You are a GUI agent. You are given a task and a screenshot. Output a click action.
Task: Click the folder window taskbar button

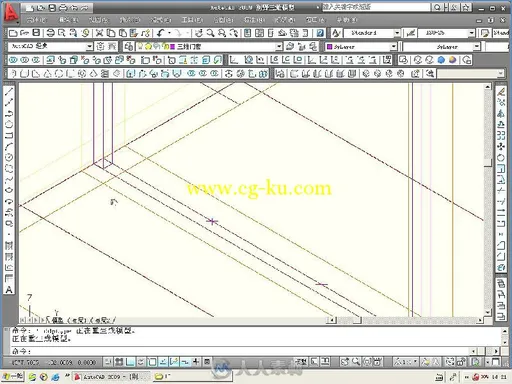tap(192, 377)
